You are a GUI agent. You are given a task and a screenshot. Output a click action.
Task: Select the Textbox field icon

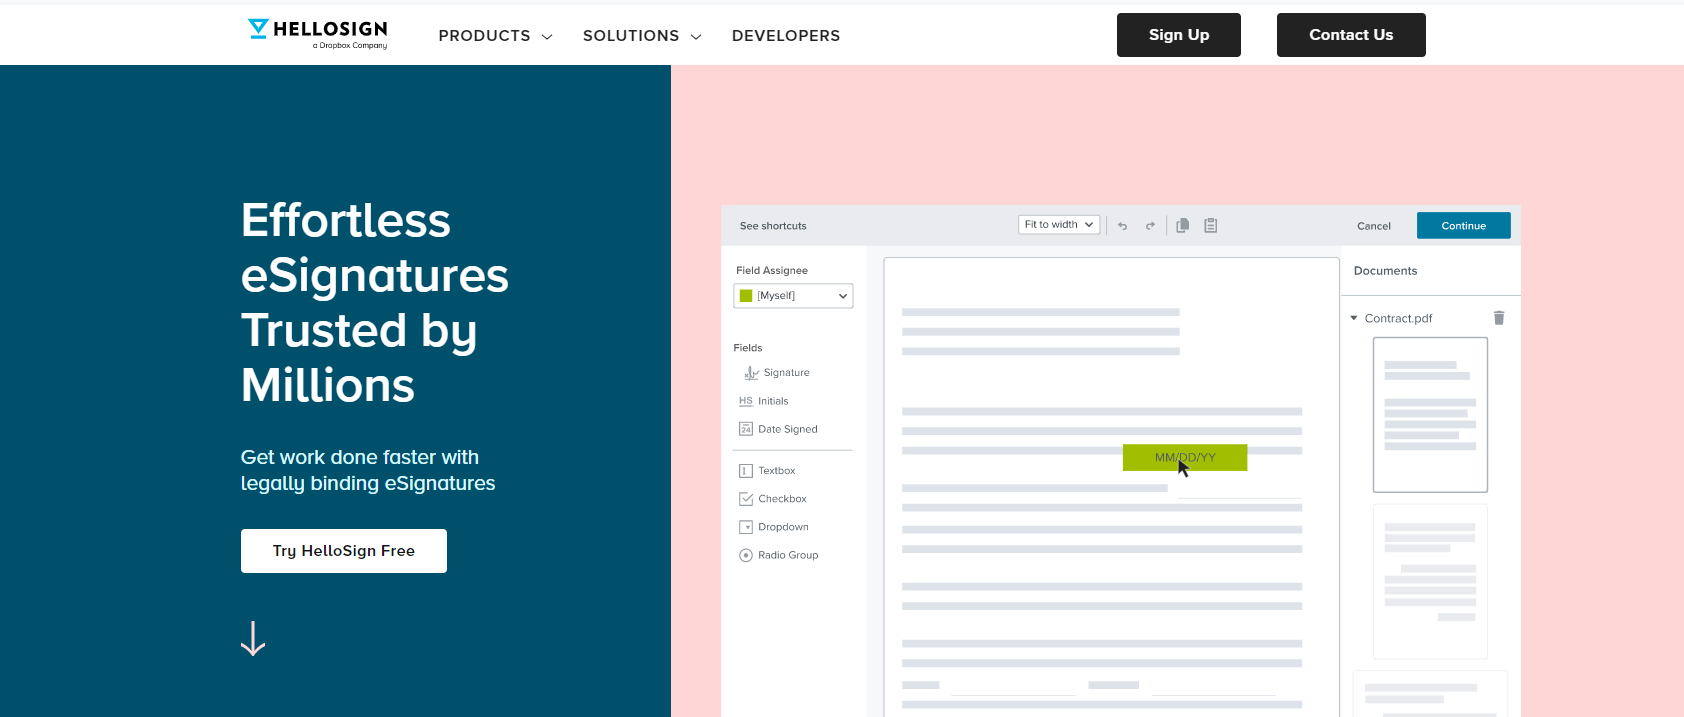click(x=746, y=471)
